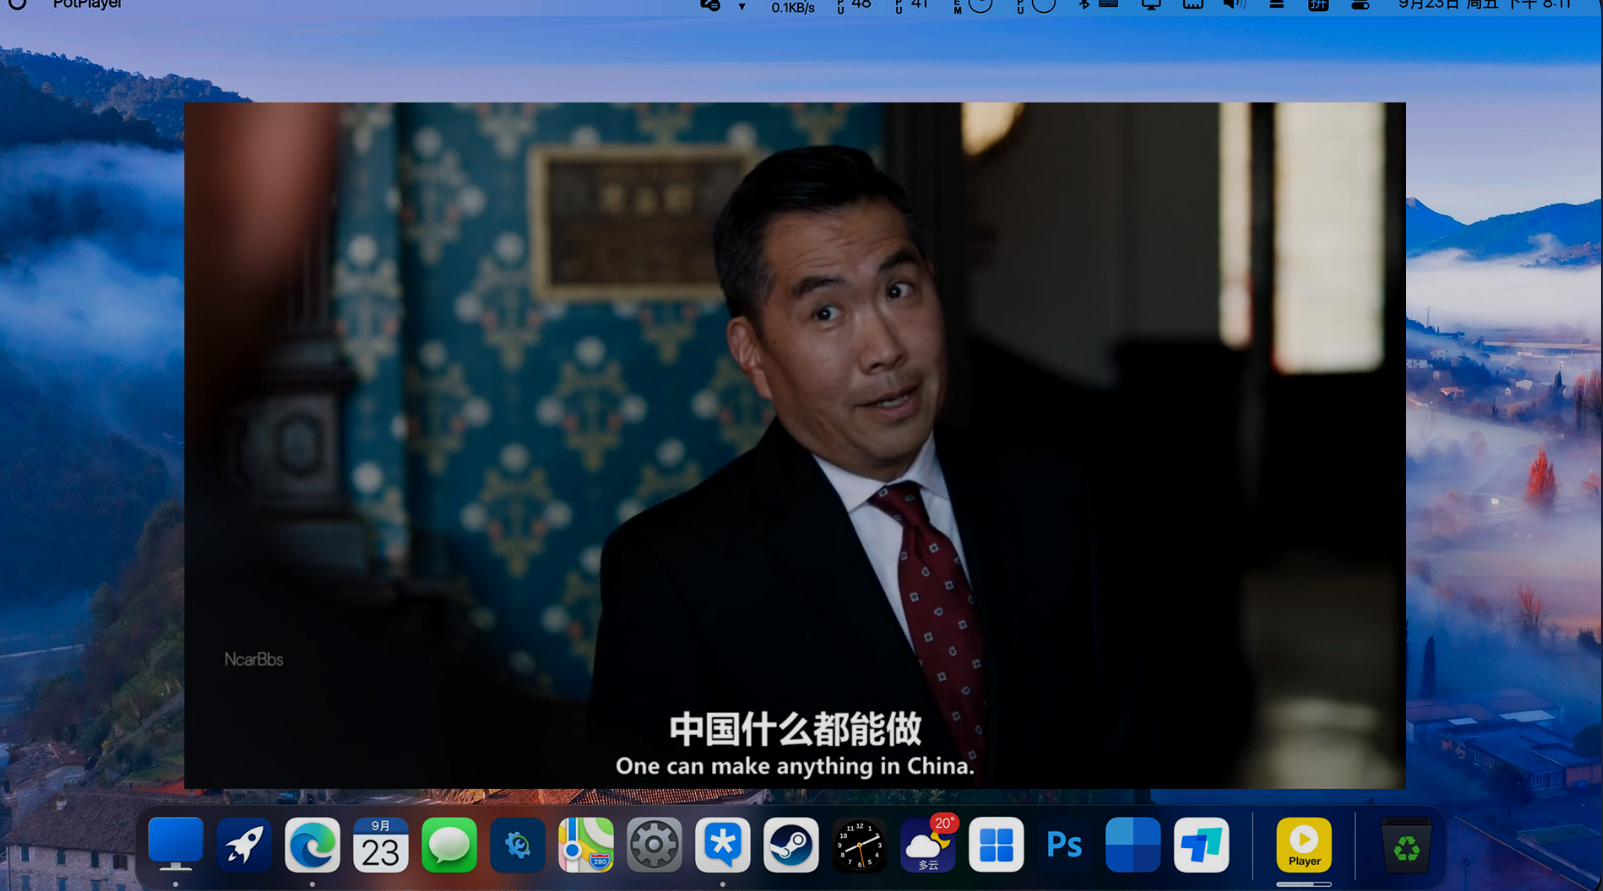Open the volume speaker menu bar icon
The image size is (1603, 891).
click(1234, 5)
